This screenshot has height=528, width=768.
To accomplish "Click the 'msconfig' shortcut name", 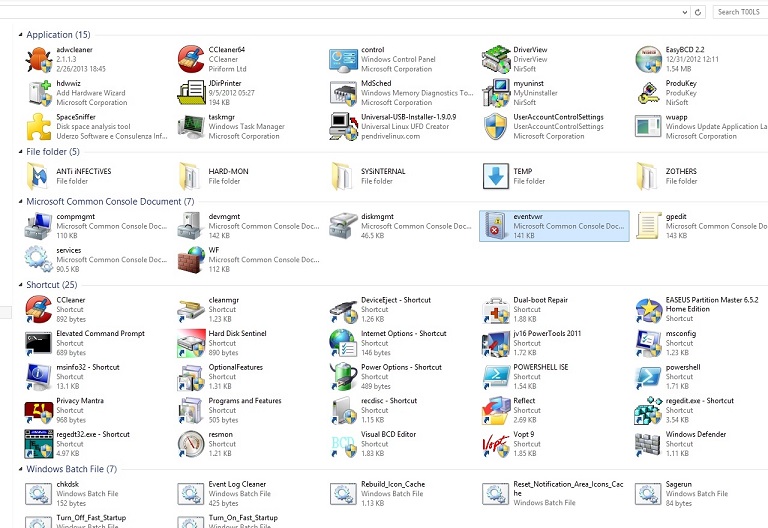I will pos(680,334).
